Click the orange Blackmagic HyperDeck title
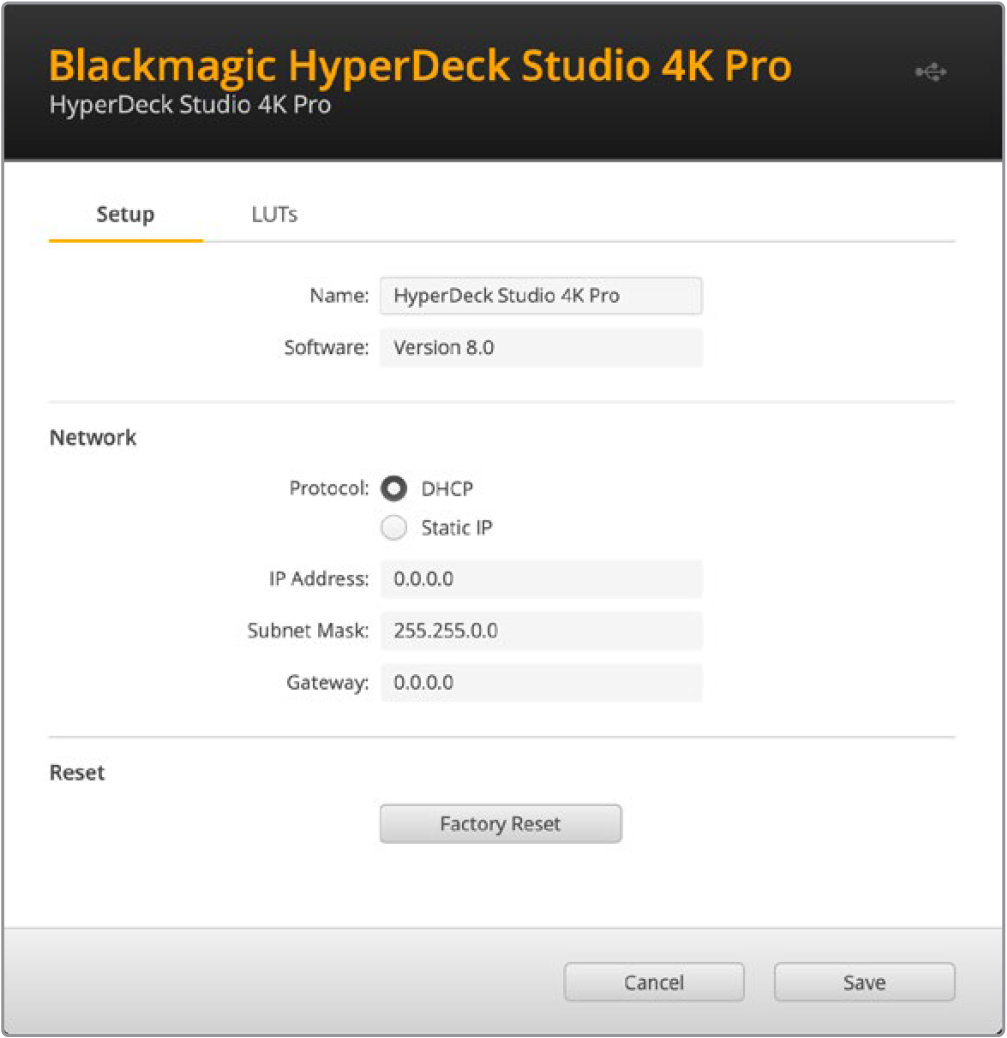Screen dimensions: 1007x1038 (x=420, y=66)
